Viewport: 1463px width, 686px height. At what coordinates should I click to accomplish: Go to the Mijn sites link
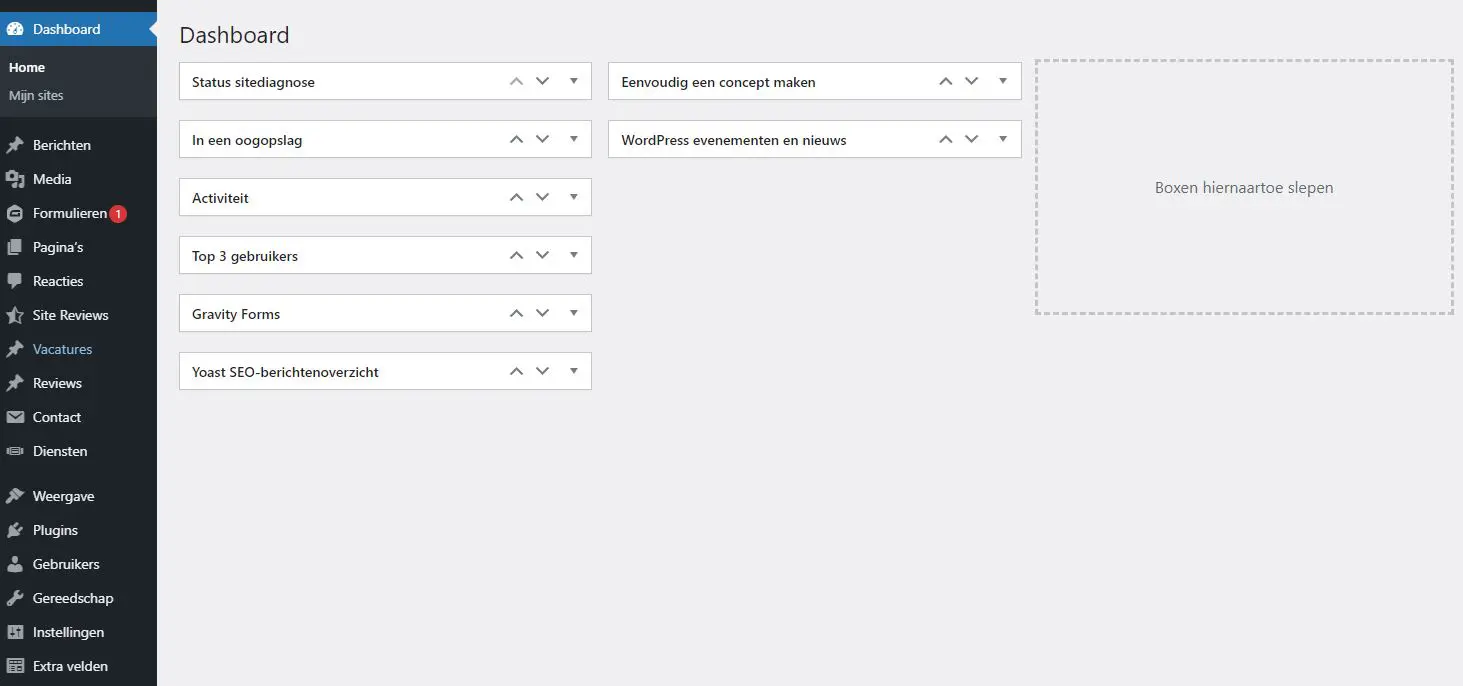click(x=36, y=96)
